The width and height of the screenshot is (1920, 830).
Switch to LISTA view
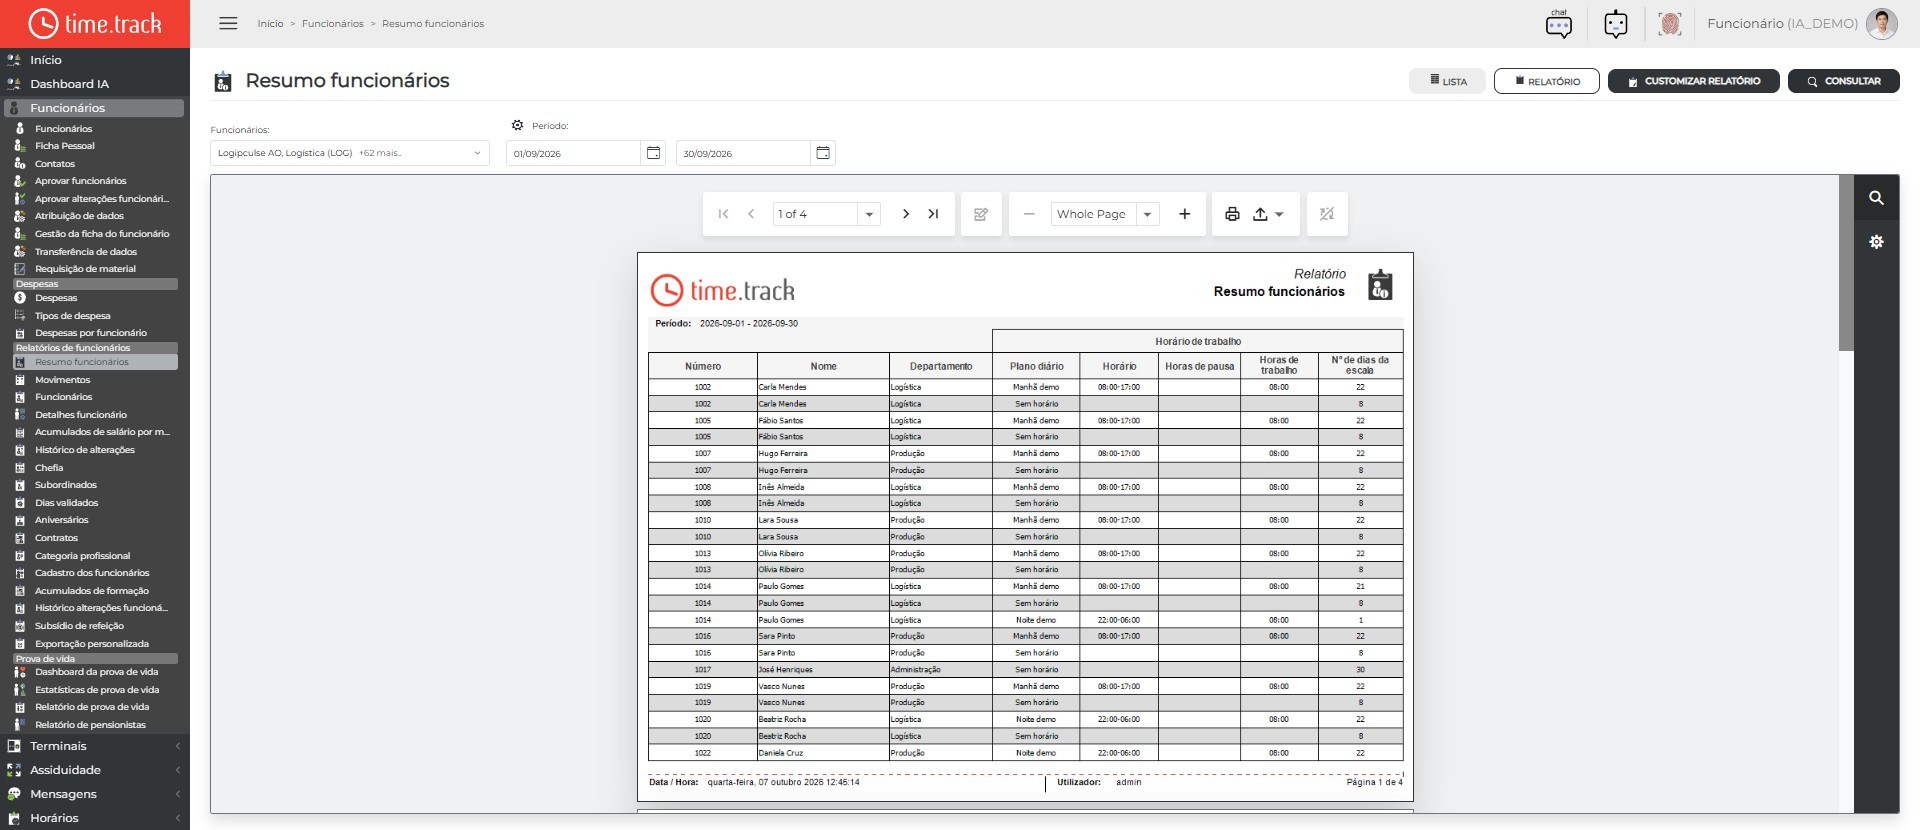pos(1447,81)
